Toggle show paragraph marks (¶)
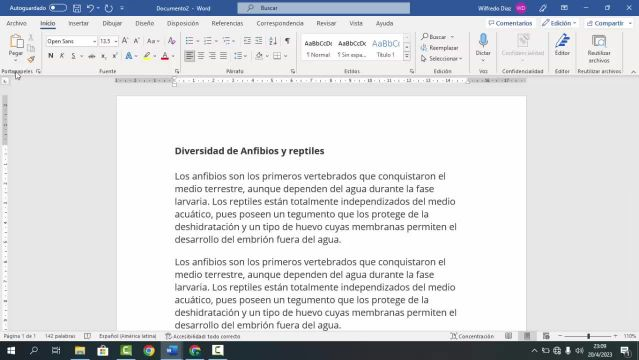639x360 pixels. tap(287, 41)
